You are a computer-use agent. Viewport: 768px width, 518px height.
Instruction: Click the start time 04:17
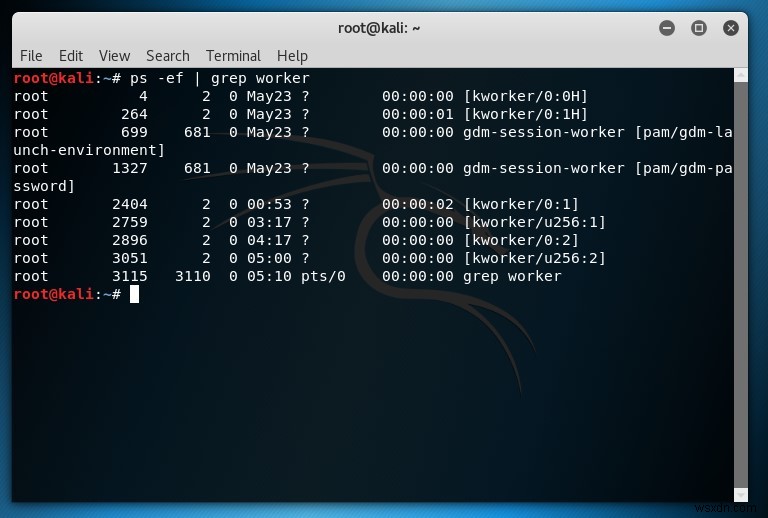point(269,240)
